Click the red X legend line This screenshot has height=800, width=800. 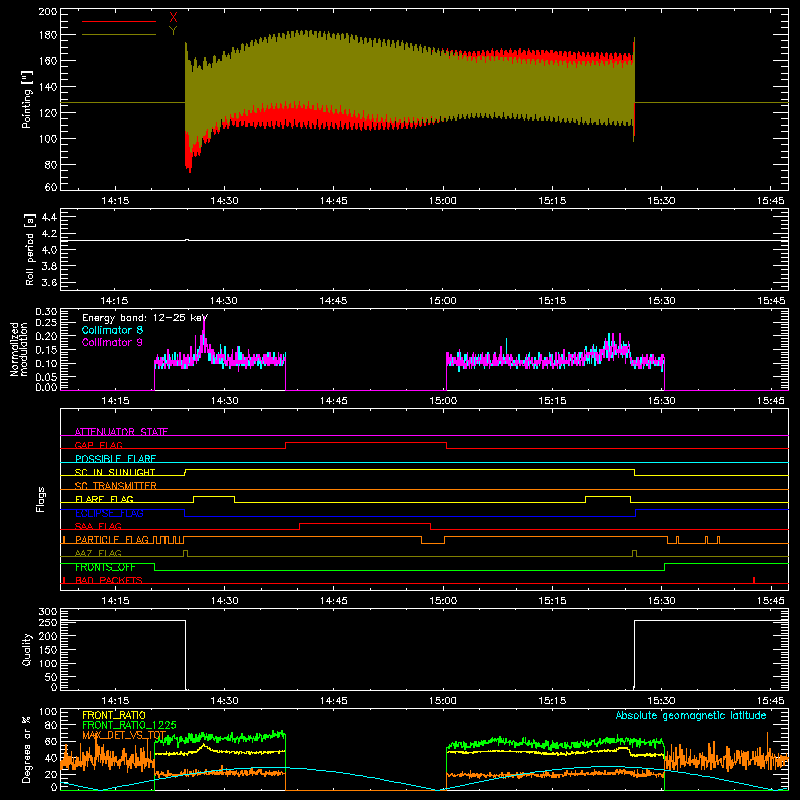pos(119,21)
